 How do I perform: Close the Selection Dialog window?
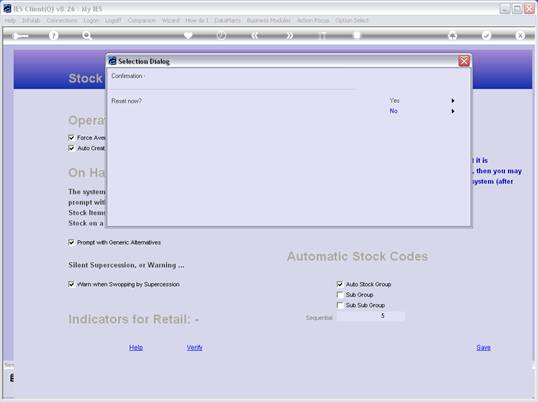pos(464,61)
